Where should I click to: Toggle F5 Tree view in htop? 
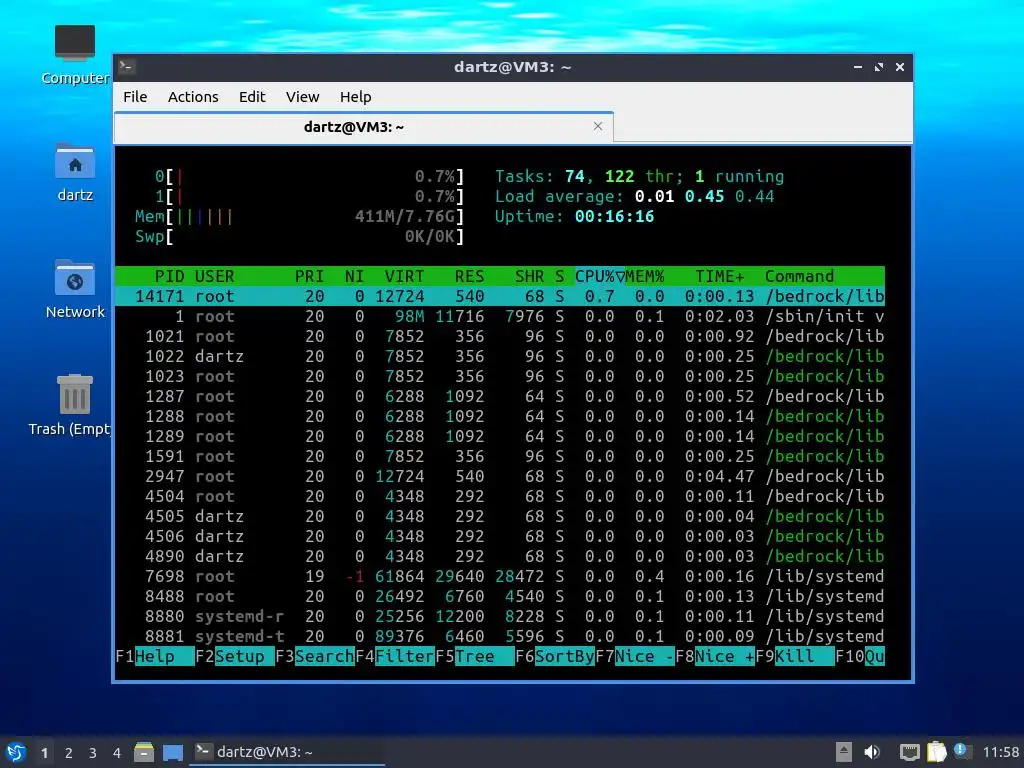(x=474, y=656)
